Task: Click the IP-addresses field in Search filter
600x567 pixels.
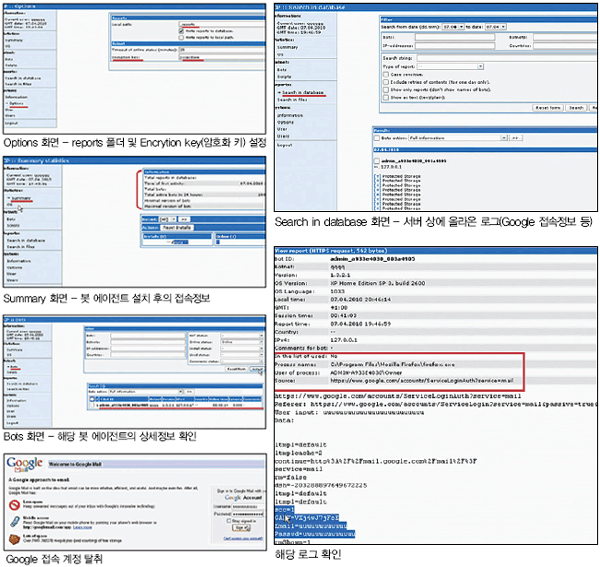Action: coord(455,46)
